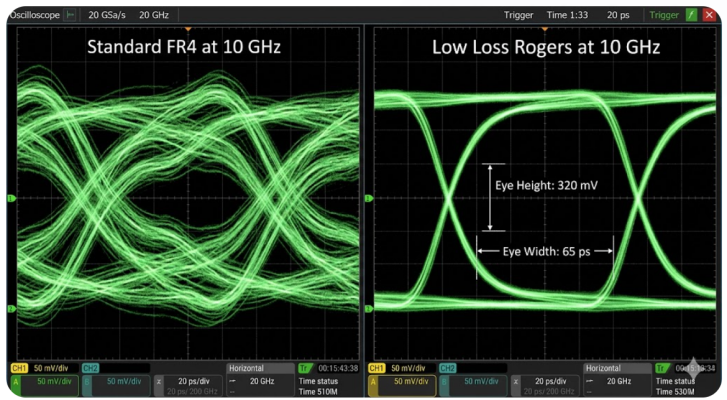
Task: Select the yellow CH1 badge under the FR4 panel
Action: tap(19, 368)
